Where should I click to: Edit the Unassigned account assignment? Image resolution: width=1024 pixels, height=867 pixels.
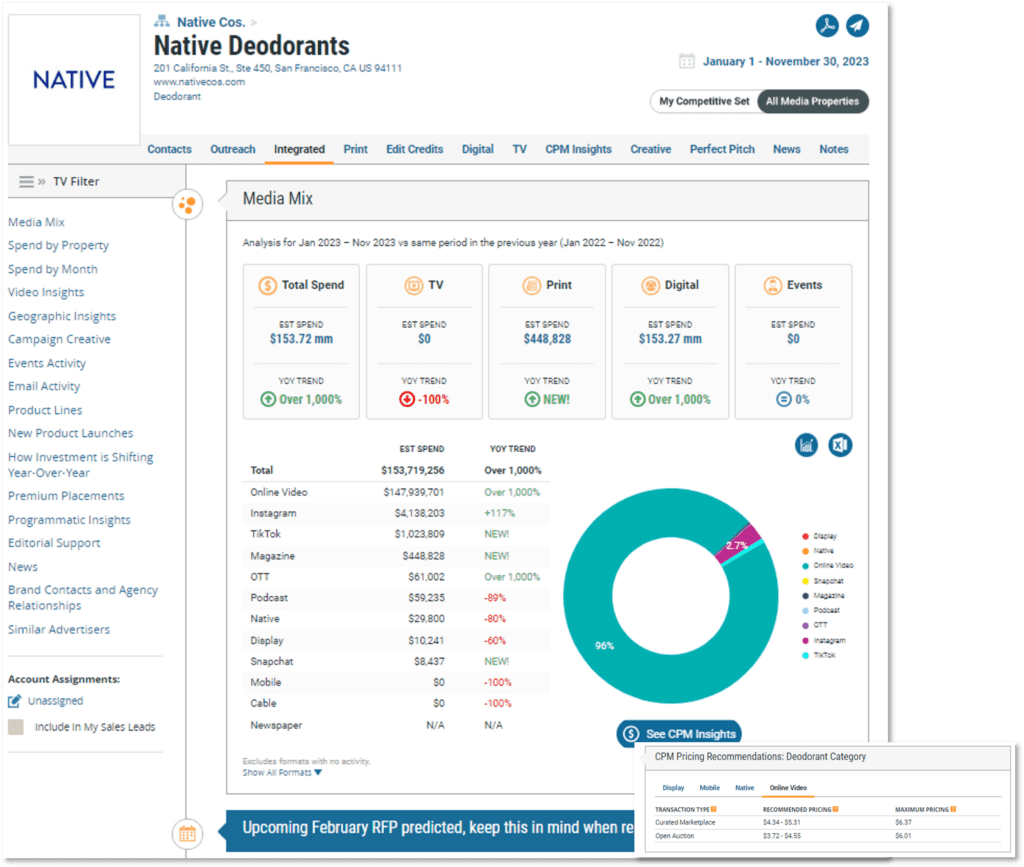[14, 701]
